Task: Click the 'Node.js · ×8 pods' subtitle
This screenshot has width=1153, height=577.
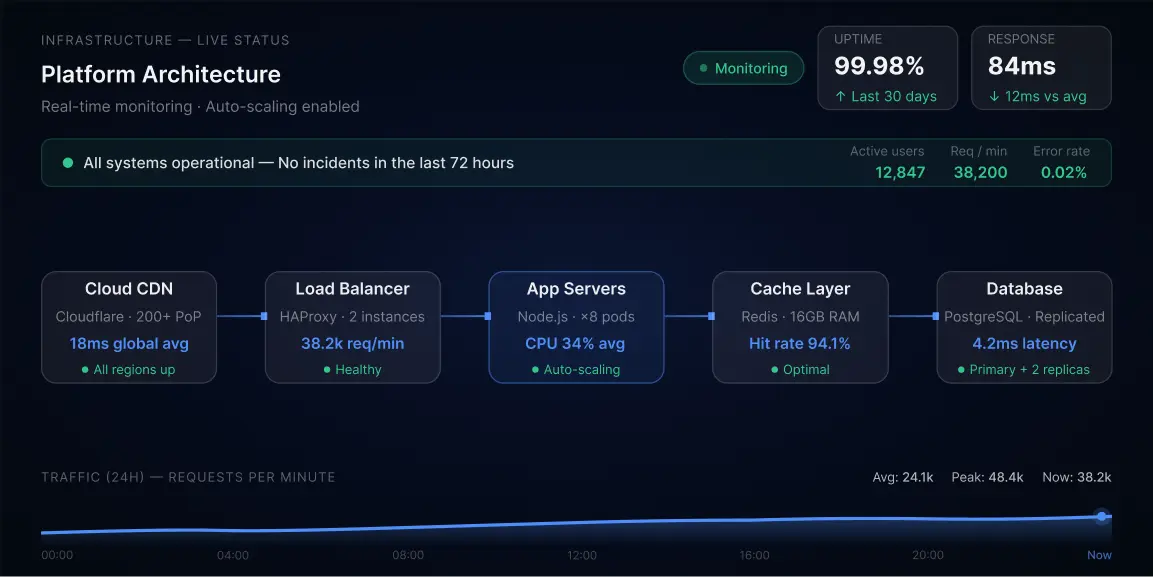Action: tap(576, 317)
